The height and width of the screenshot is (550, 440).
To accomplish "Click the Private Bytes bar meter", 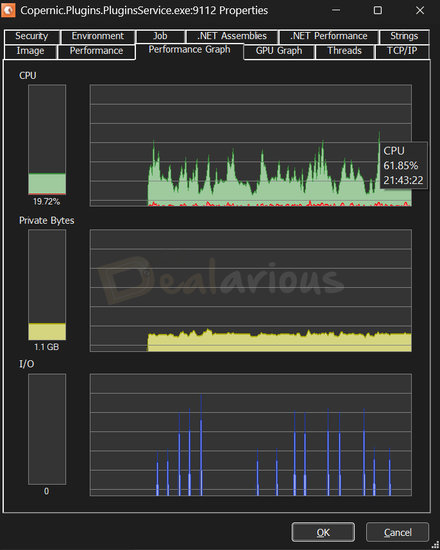I will click(47, 285).
